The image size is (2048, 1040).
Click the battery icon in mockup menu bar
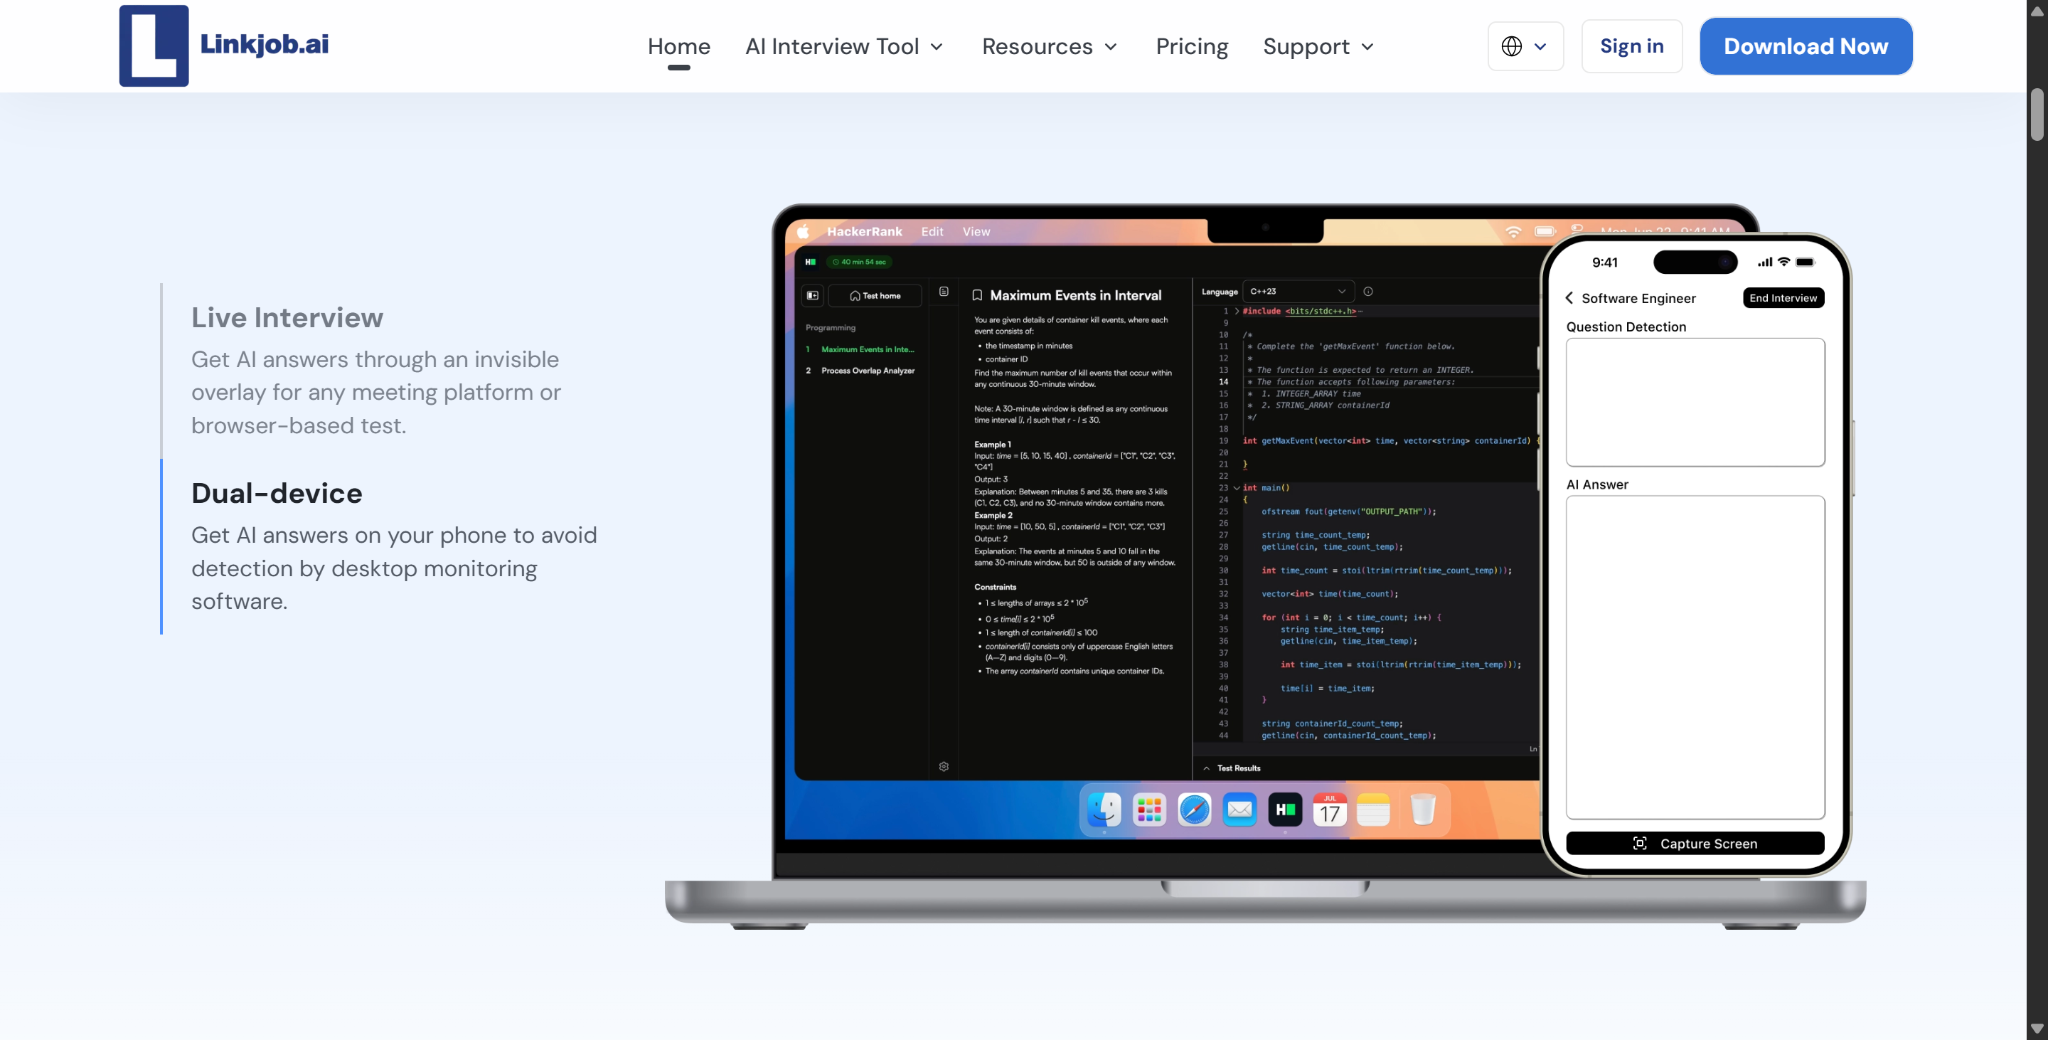(1545, 232)
